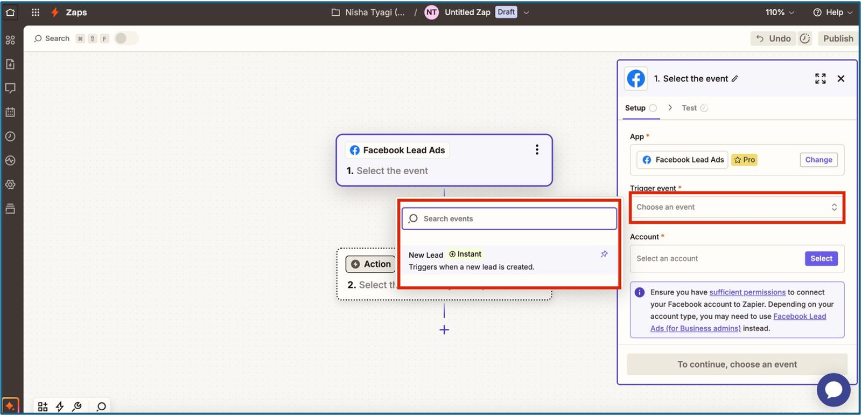Image resolution: width=862 pixels, height=416 pixels.
Task: Open the Choose an event dropdown
Action: pos(737,207)
